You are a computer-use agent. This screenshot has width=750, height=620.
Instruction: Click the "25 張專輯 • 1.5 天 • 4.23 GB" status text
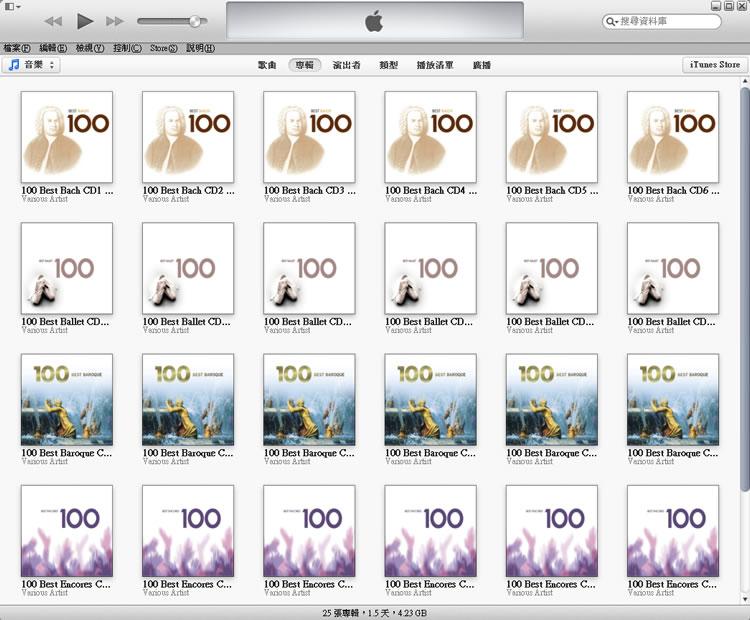(375, 613)
